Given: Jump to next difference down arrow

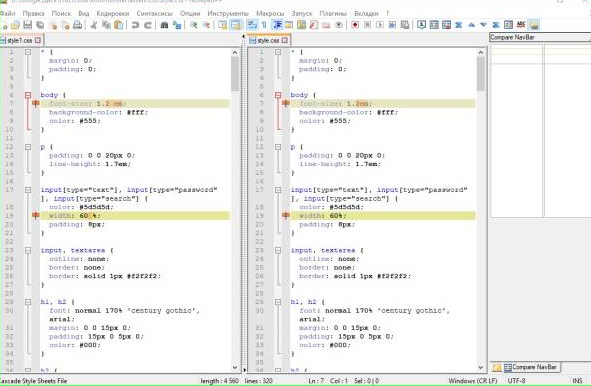Looking at the screenshot, I should click(484, 25).
